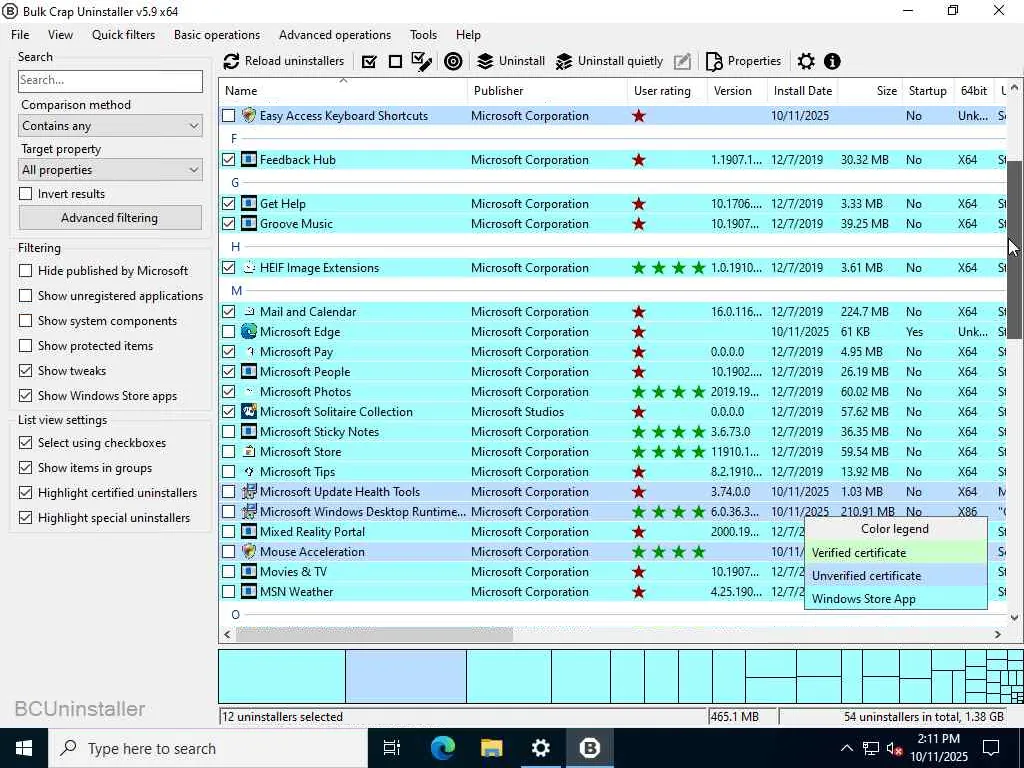Open the Target property dropdown
The width and height of the screenshot is (1024, 768).
coord(110,170)
